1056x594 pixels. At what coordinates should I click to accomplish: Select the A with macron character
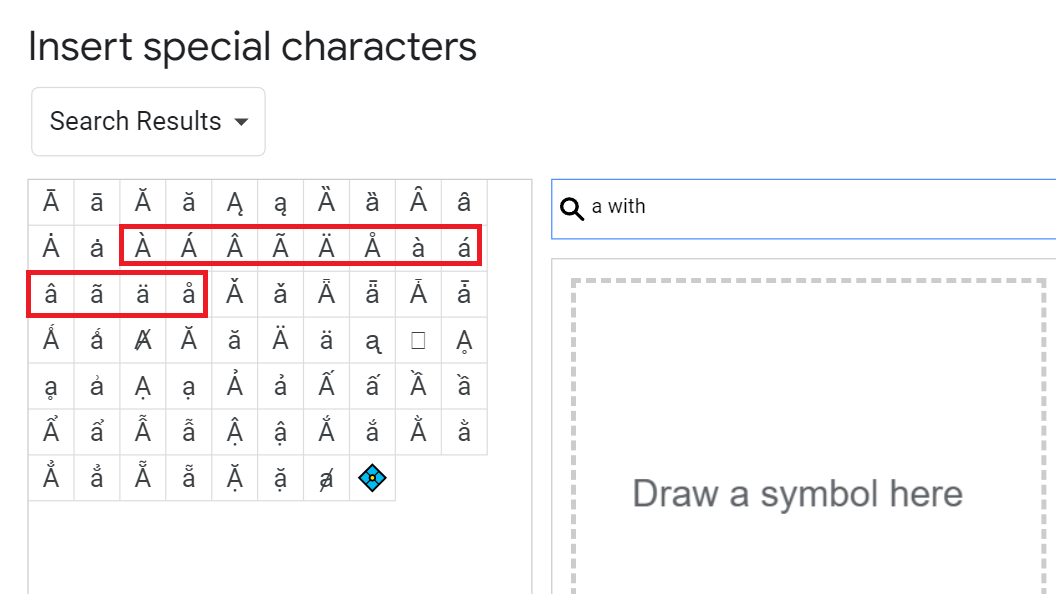tap(50, 200)
